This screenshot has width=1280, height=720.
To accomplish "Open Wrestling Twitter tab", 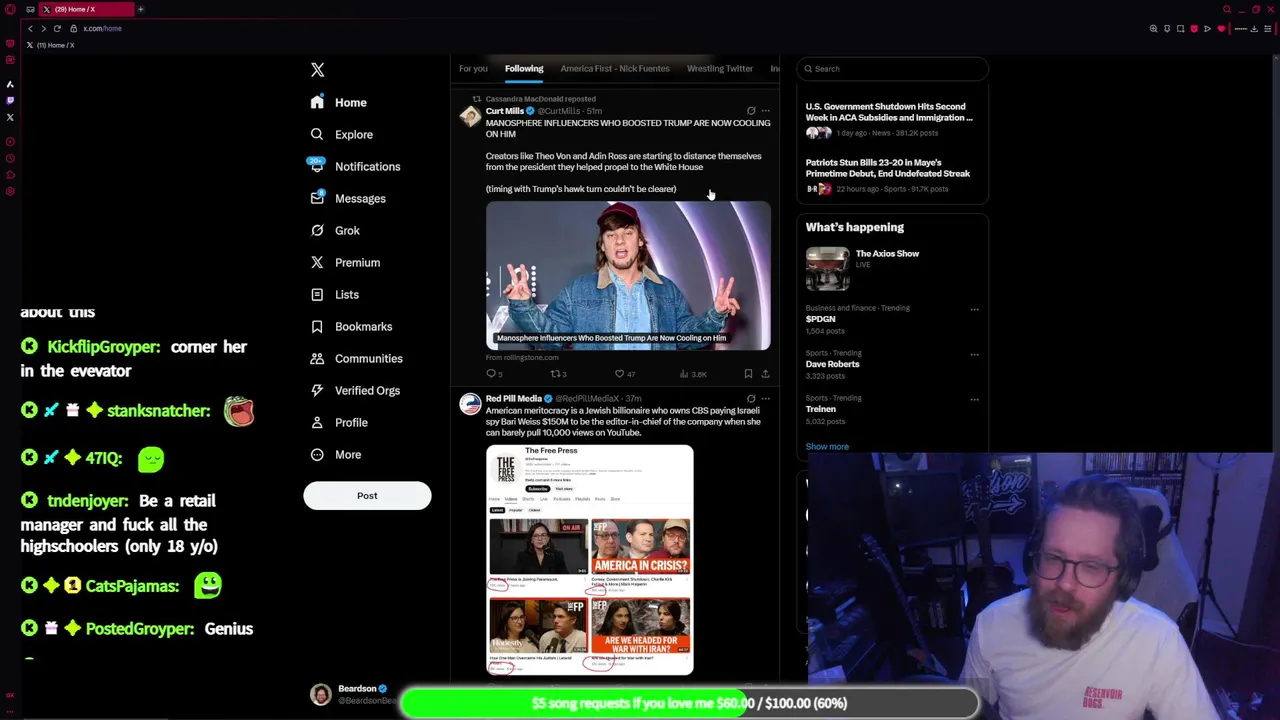I will (720, 68).
